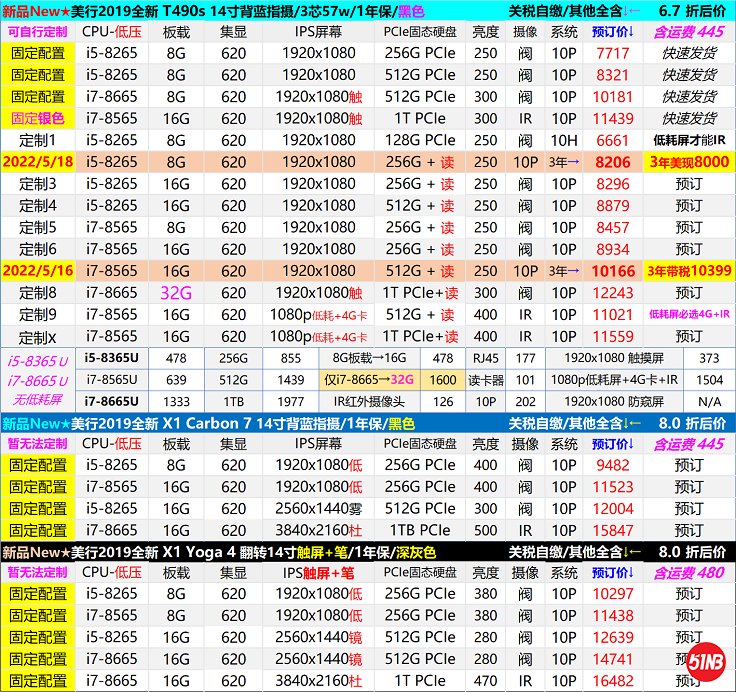The image size is (736, 692).
Task: Click the RJ45 accessory cell
Action: (486, 358)
